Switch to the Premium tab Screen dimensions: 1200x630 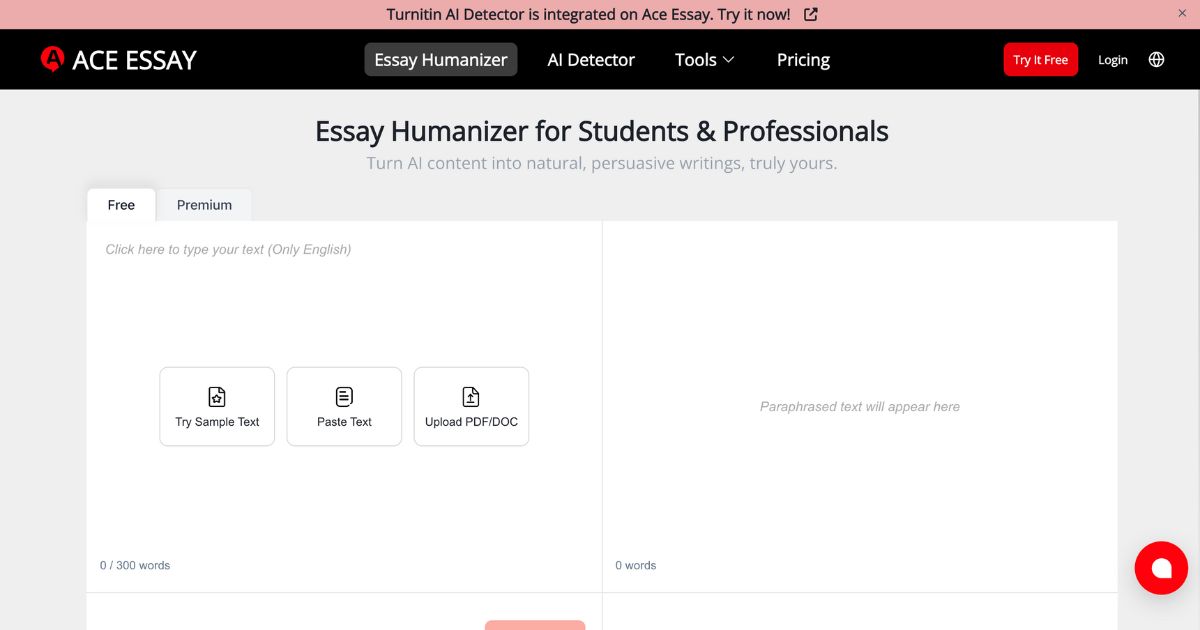pos(204,204)
